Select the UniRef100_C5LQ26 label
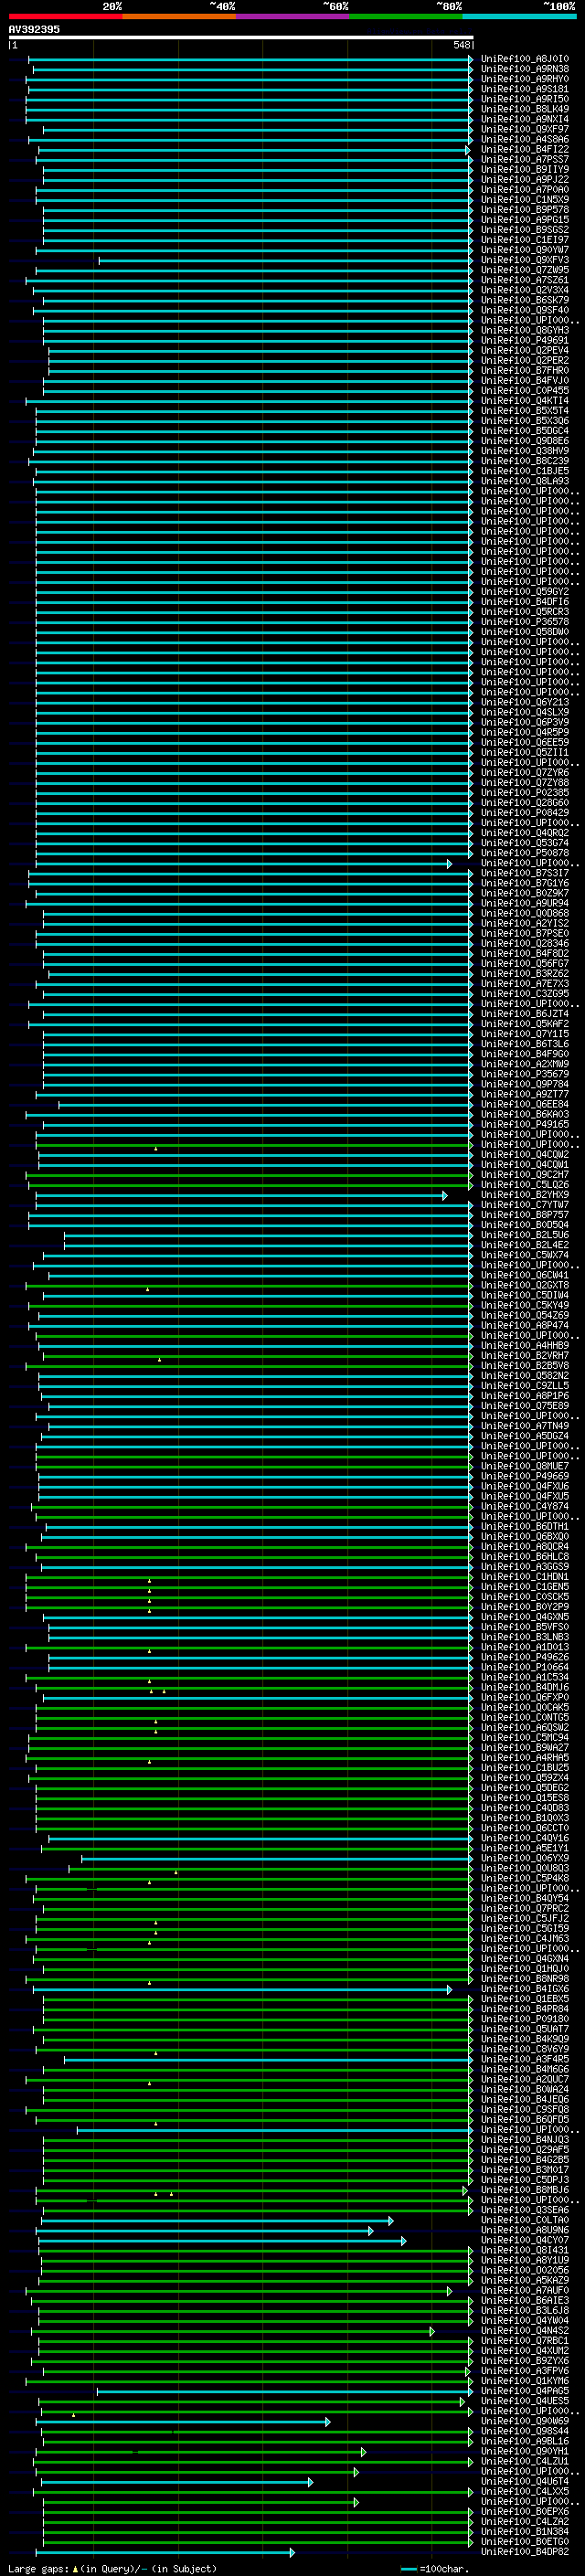Image resolution: width=585 pixels, height=2576 pixels. point(525,1184)
